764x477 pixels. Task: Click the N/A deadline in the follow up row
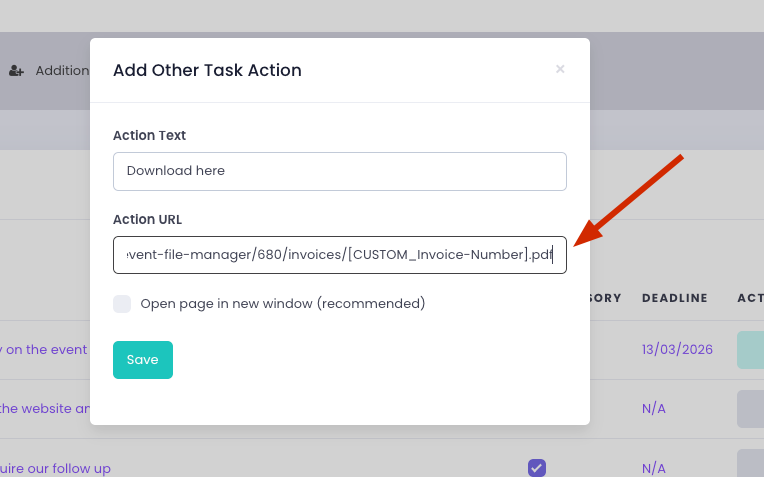tap(653, 468)
